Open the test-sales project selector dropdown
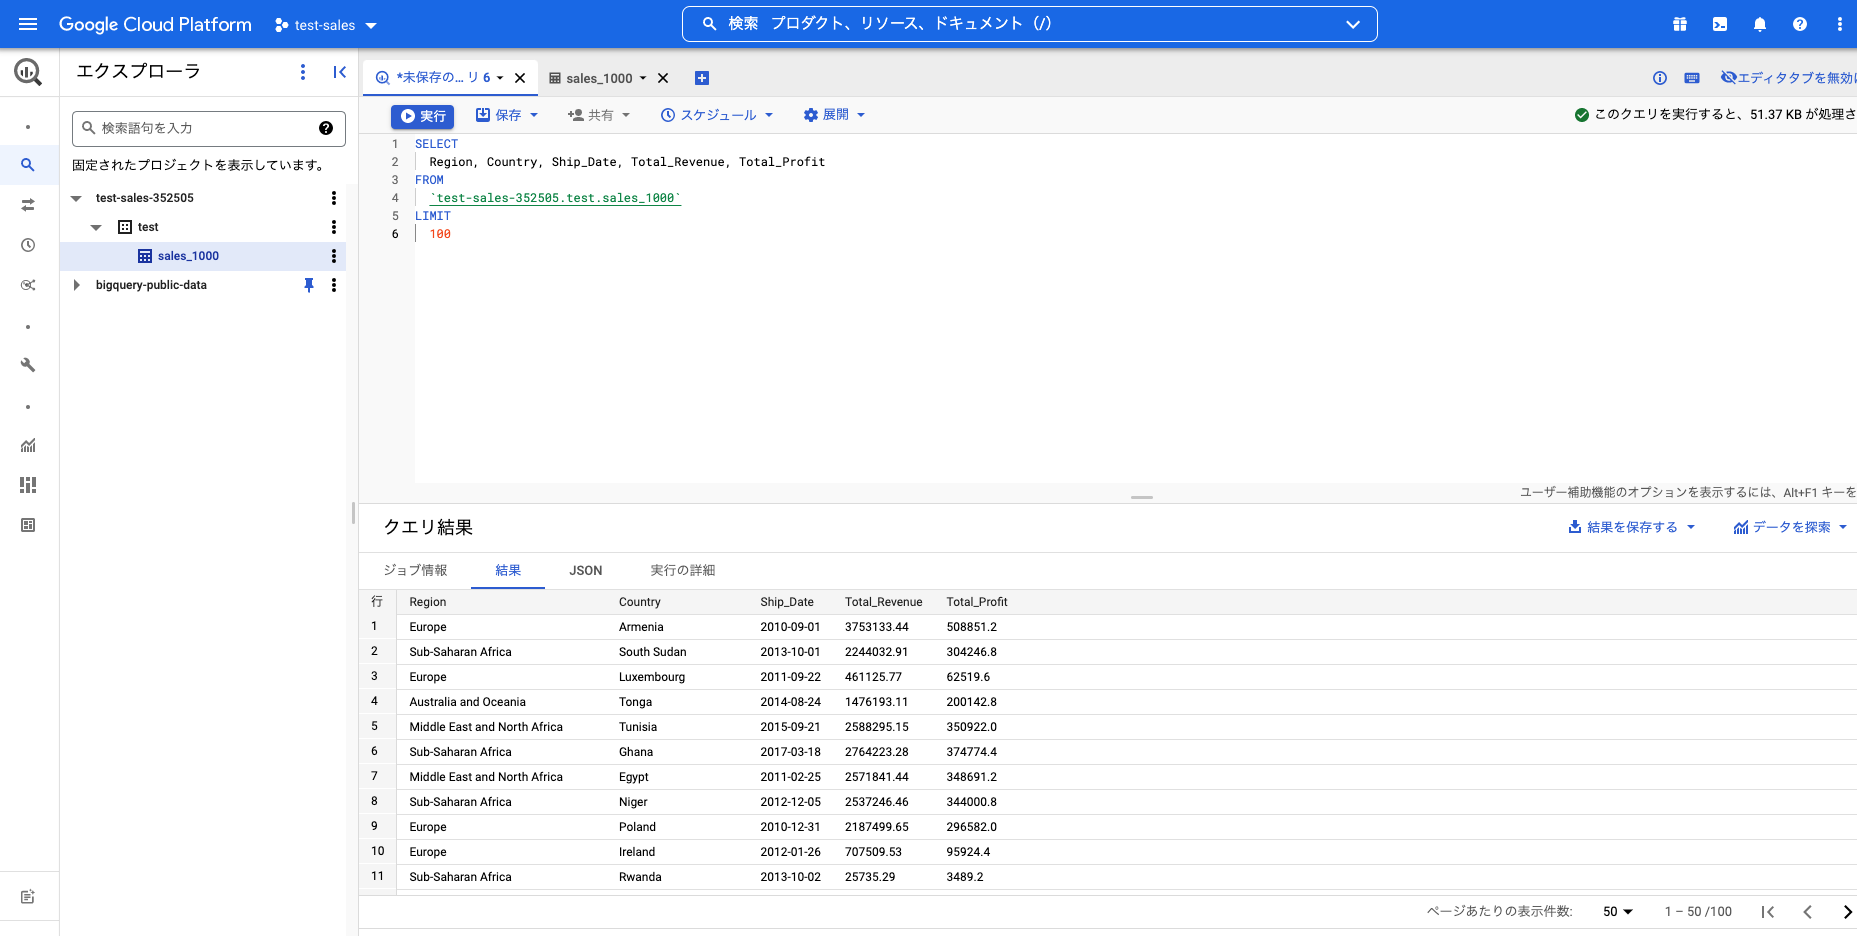This screenshot has width=1857, height=936. point(326,25)
